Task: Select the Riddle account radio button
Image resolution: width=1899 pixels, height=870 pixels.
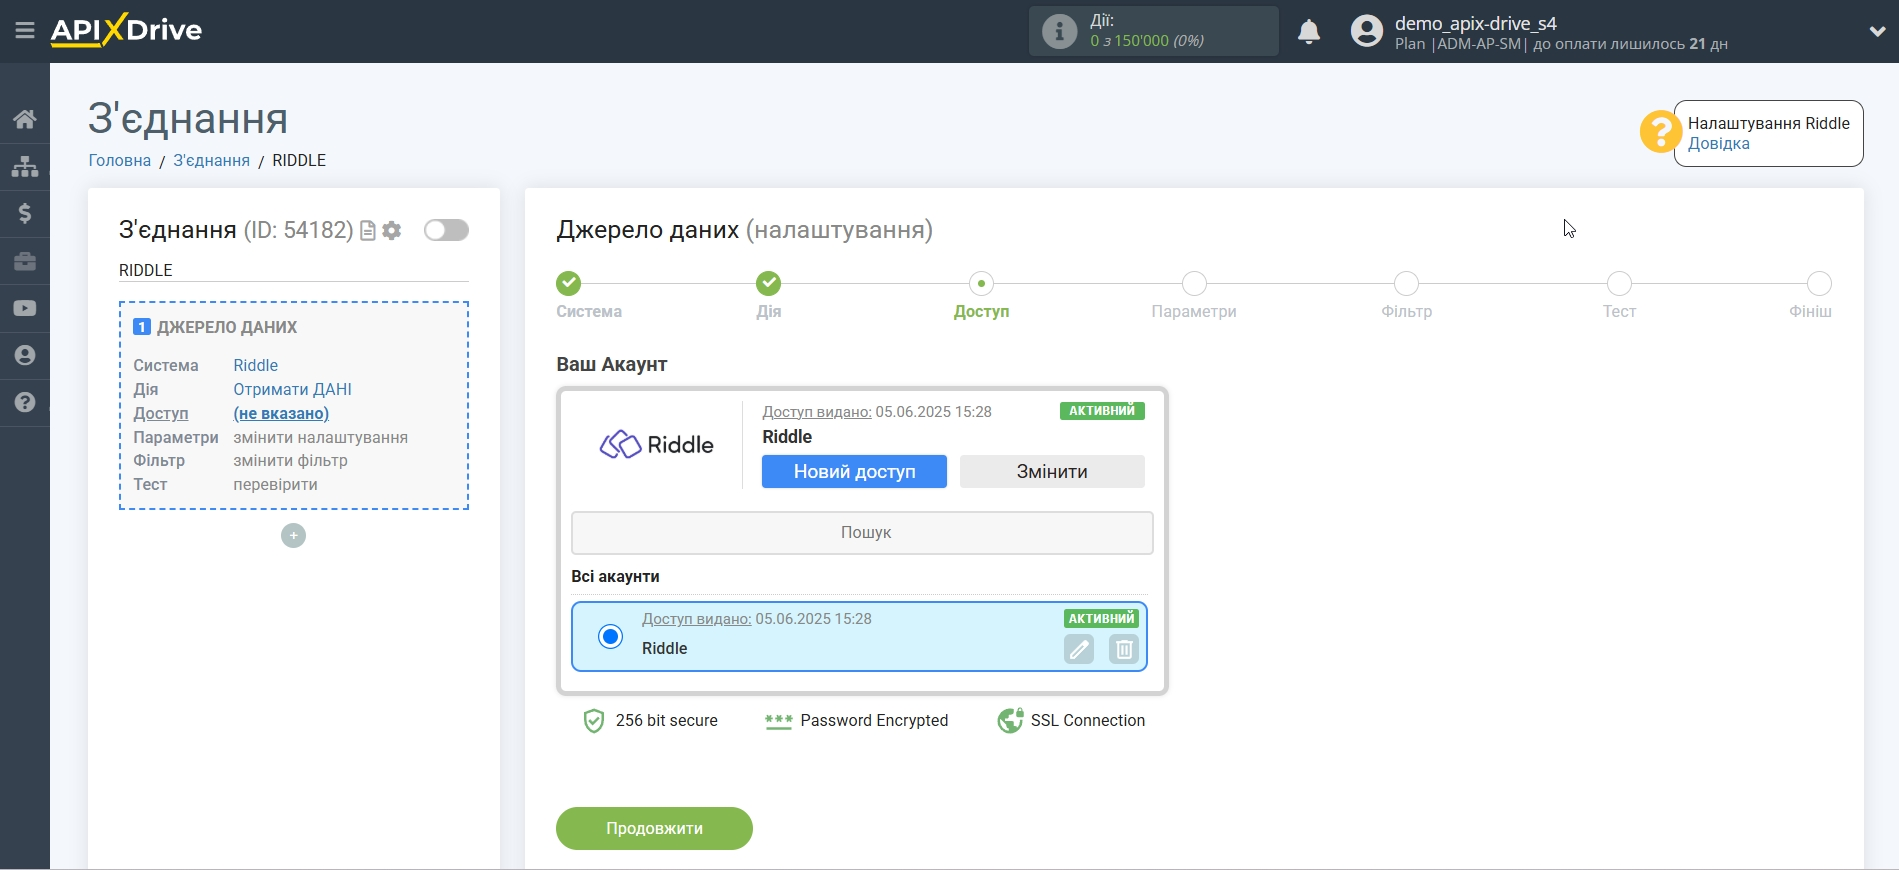Action: click(x=610, y=636)
